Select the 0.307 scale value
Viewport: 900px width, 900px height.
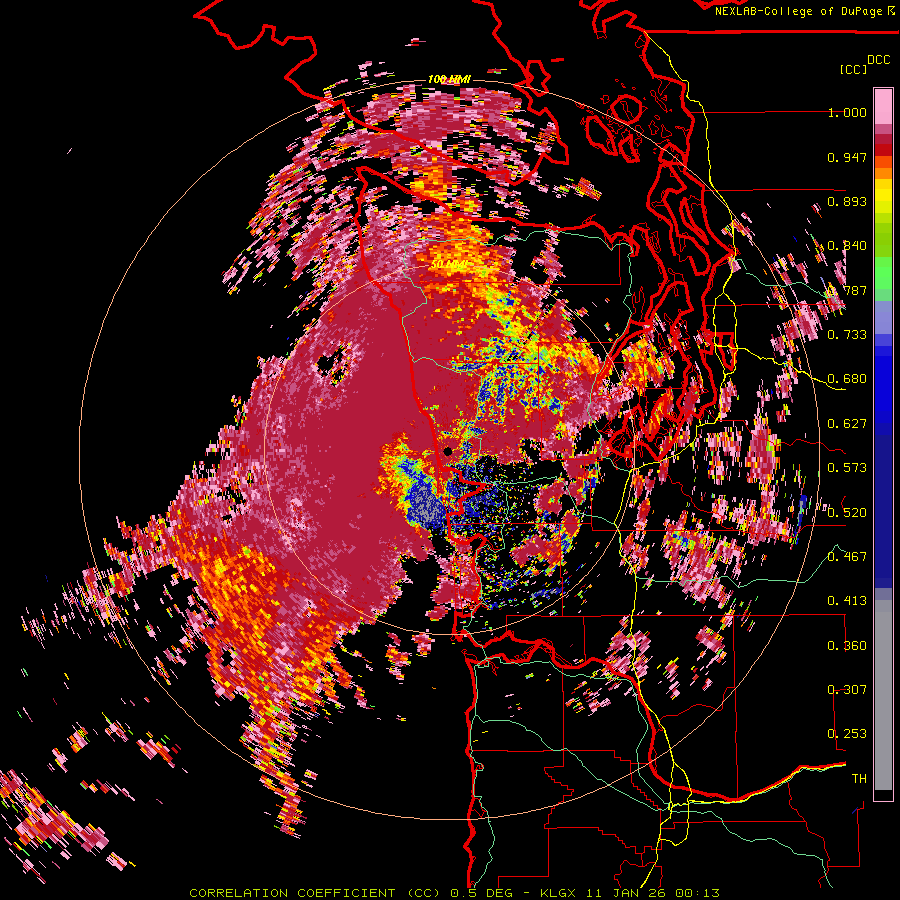(x=847, y=689)
